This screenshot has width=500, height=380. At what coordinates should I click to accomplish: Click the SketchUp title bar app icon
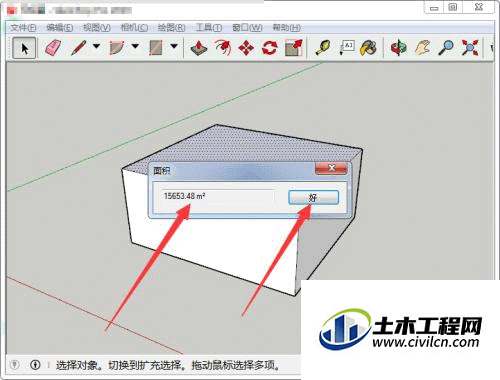click(12, 10)
